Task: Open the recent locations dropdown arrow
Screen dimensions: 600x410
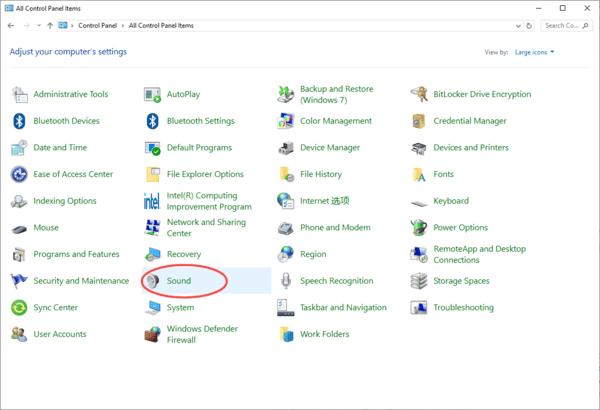Action: 39,26
